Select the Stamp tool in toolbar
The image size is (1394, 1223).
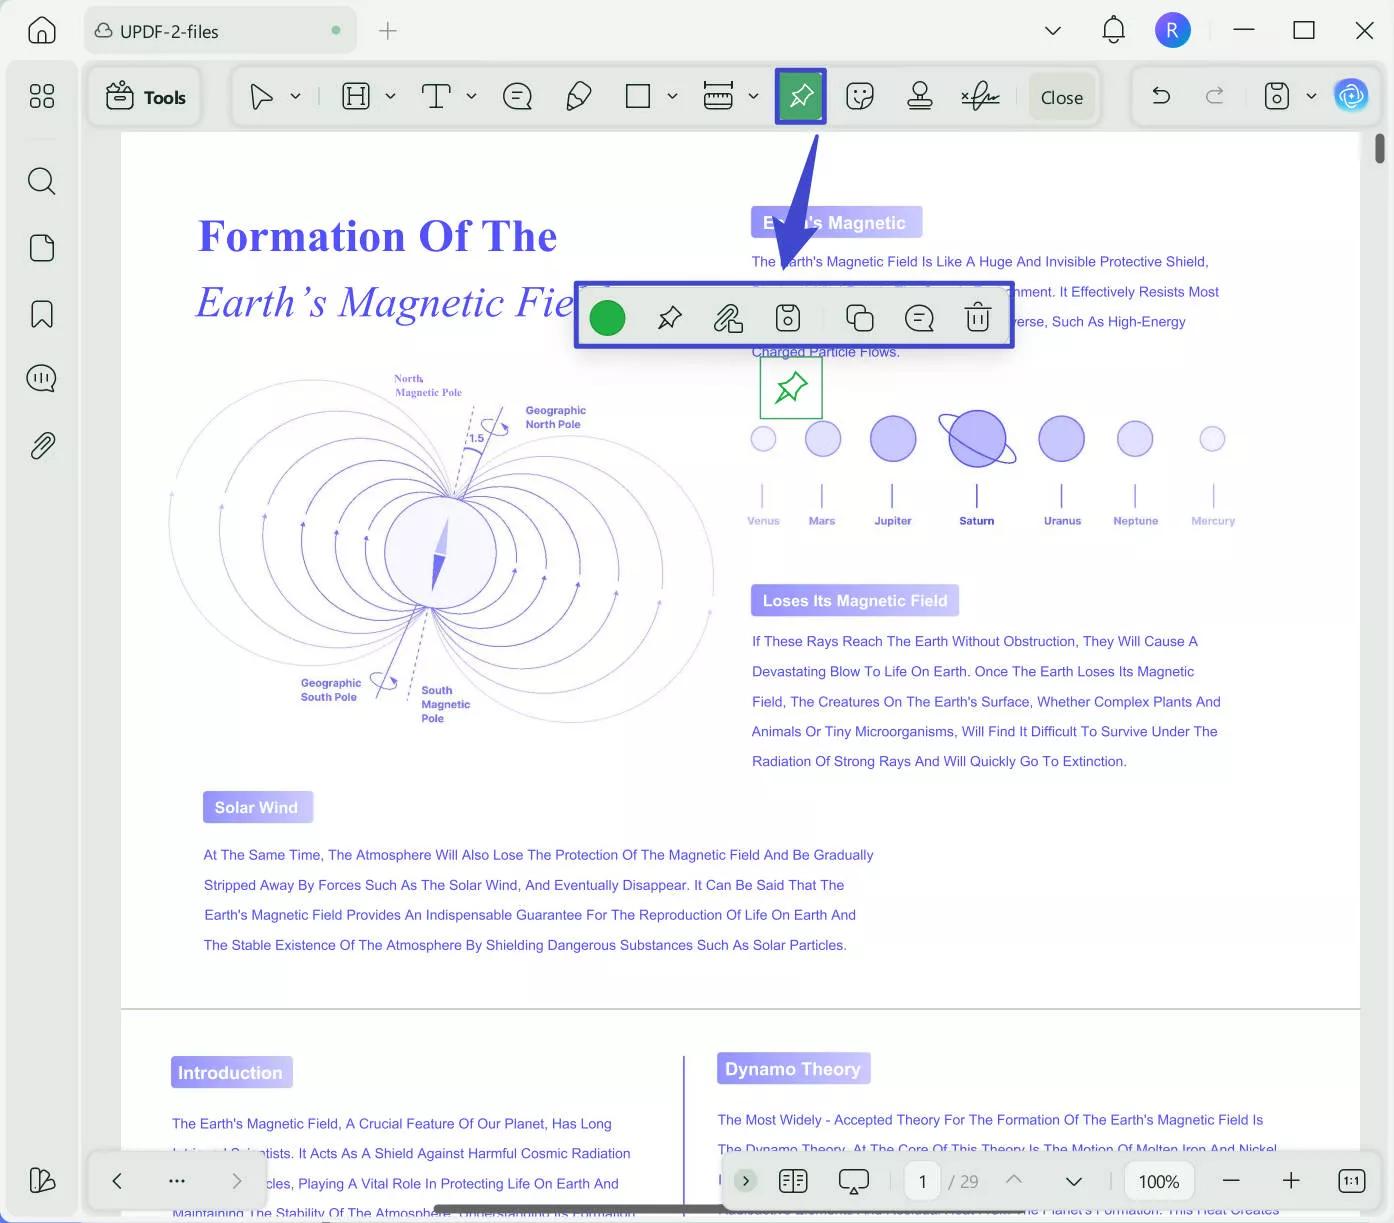click(x=919, y=96)
